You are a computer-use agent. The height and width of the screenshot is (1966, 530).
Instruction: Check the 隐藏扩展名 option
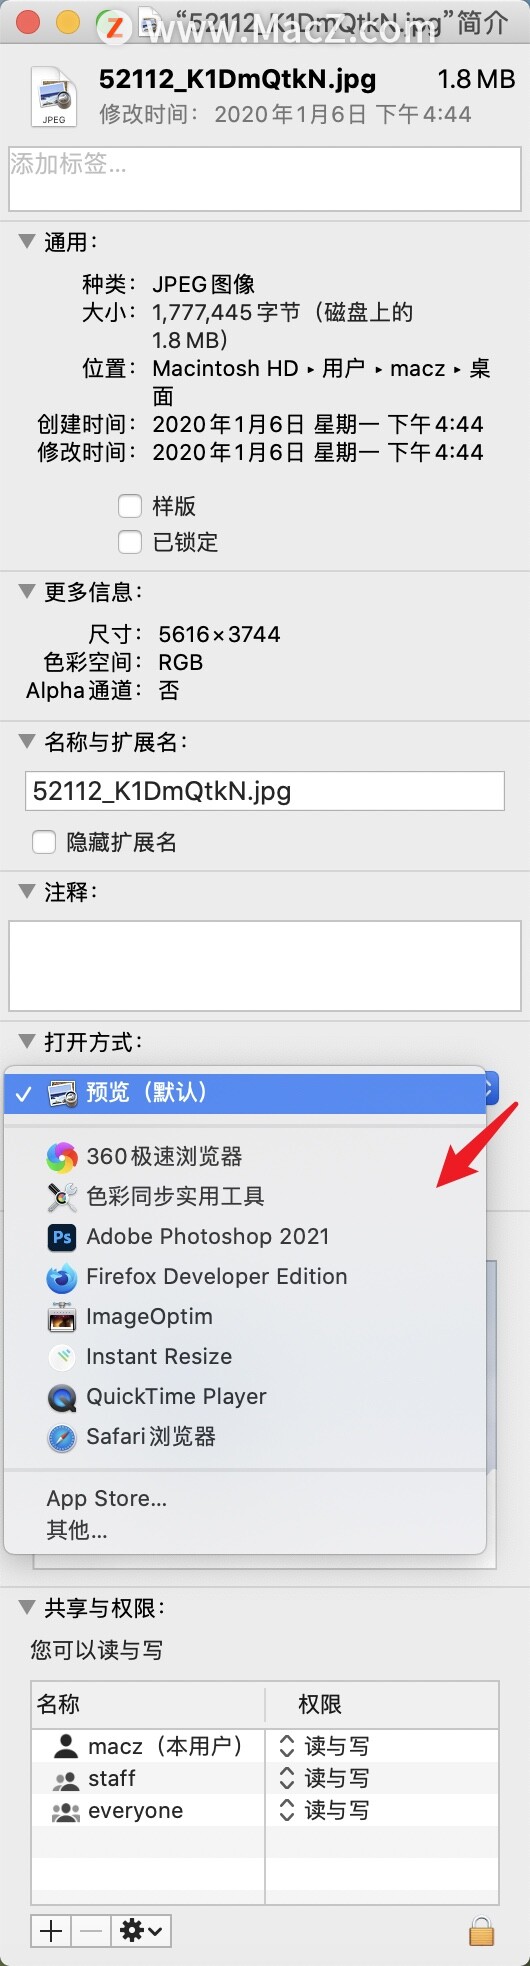click(x=44, y=842)
